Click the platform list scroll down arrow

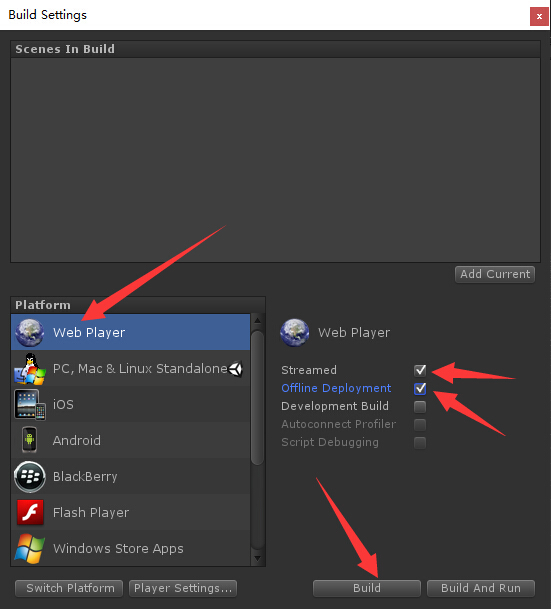click(257, 558)
